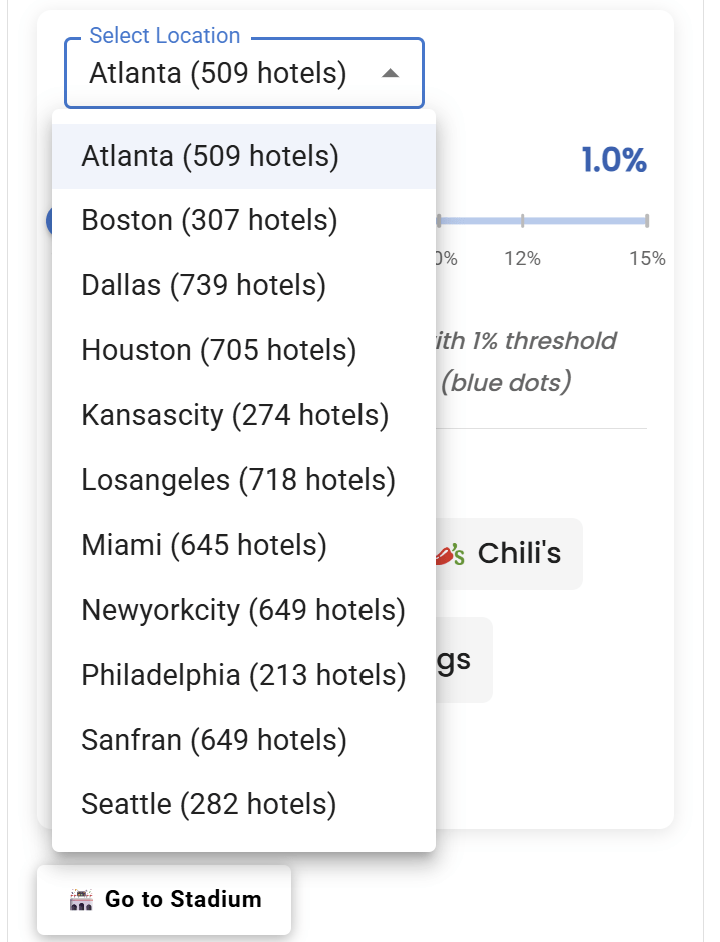Set threshold slider to 12% mark
The width and height of the screenshot is (720, 942).
coord(522,220)
